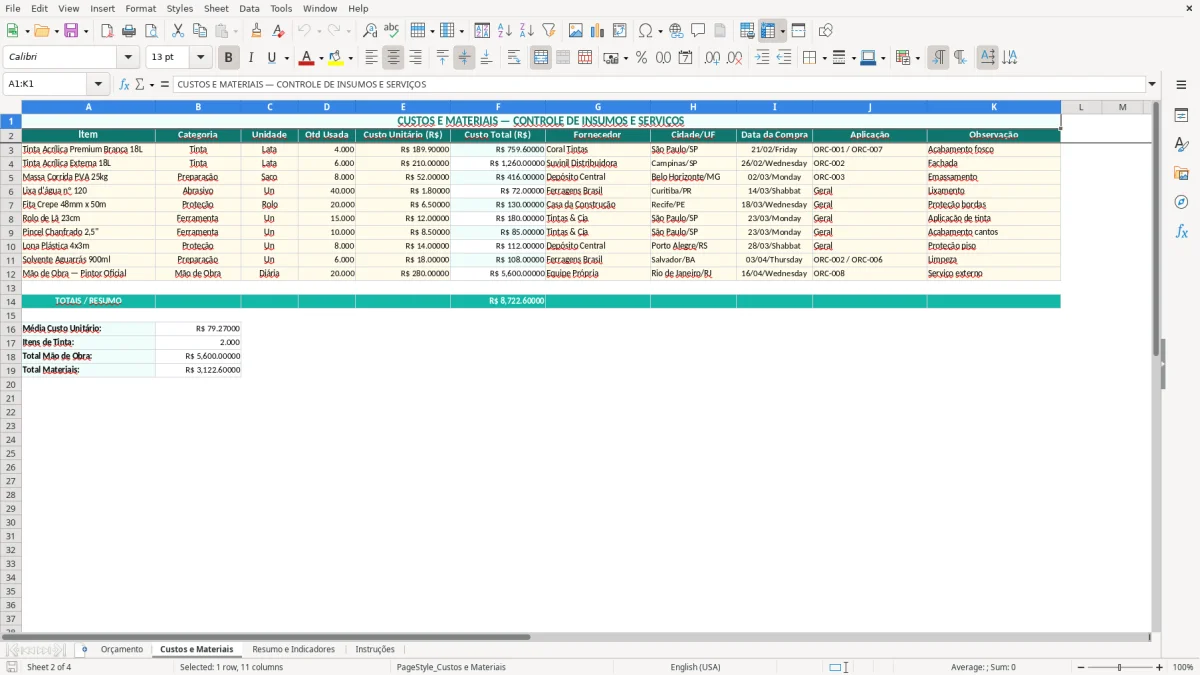Open the Sort dialog icon
1200x675 pixels.
[x=482, y=31]
